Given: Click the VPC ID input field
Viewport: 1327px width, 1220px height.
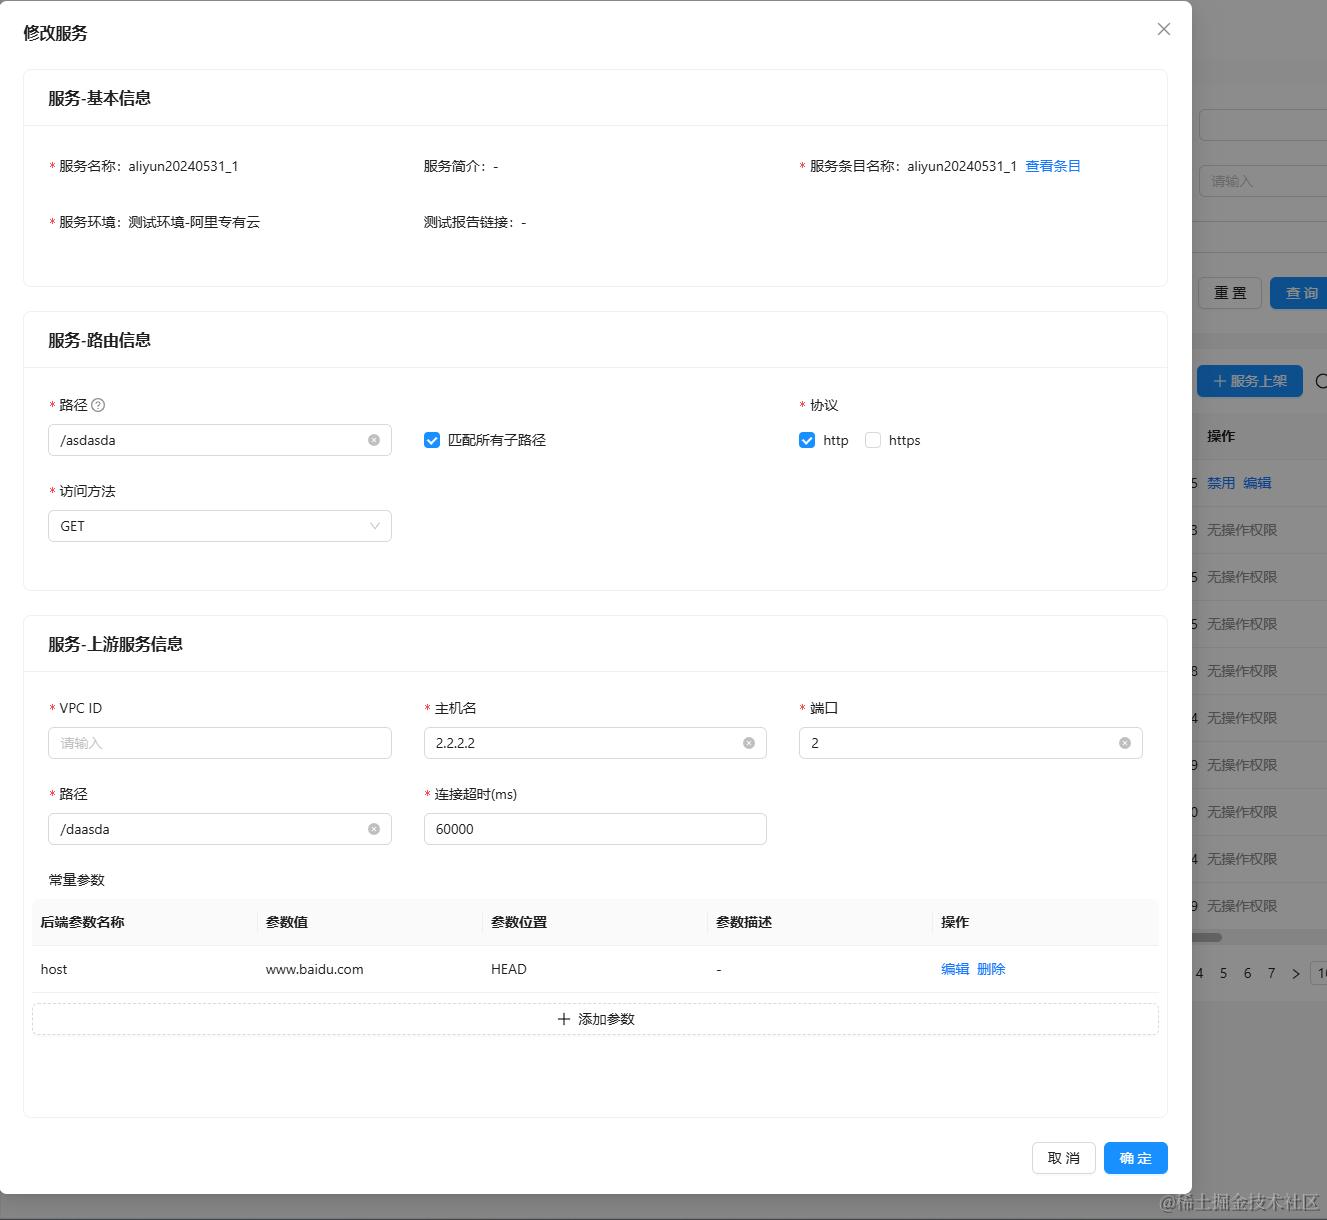Looking at the screenshot, I should click(220, 743).
